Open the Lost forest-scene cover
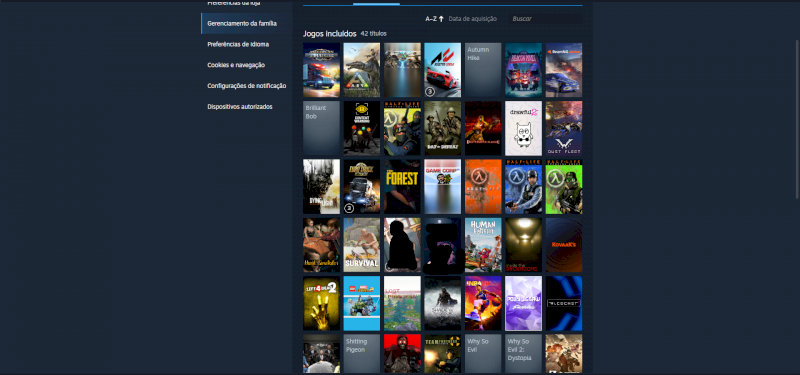 pos(402,304)
